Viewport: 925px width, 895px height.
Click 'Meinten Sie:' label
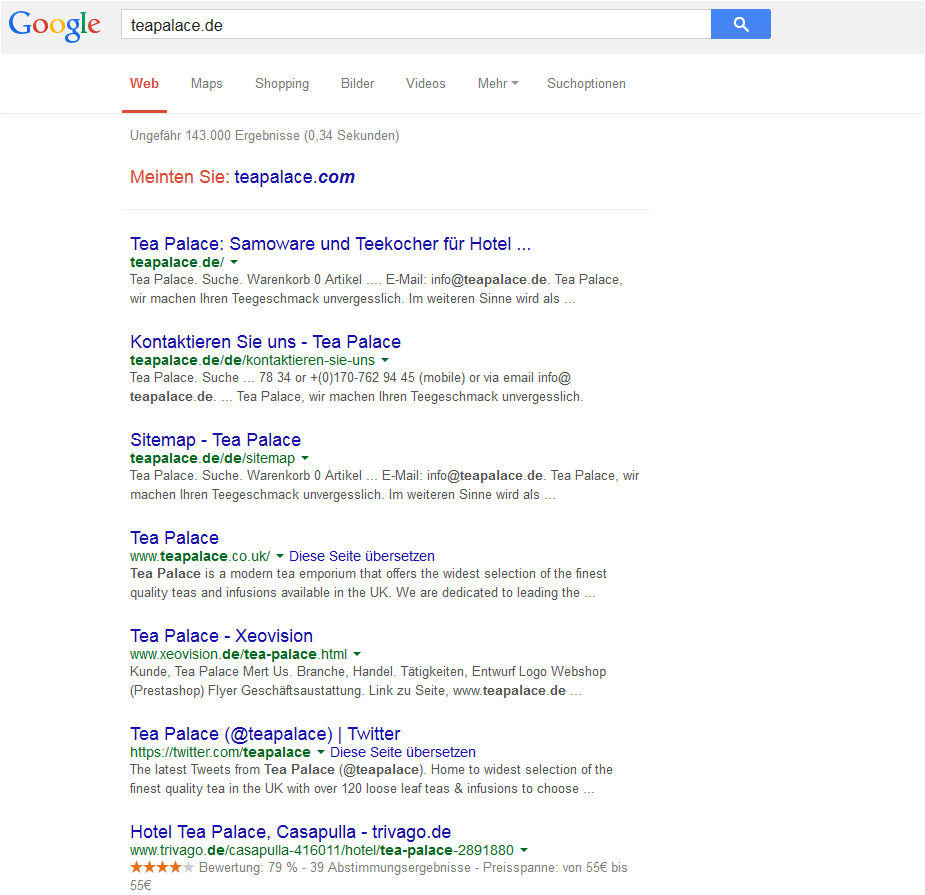click(180, 177)
